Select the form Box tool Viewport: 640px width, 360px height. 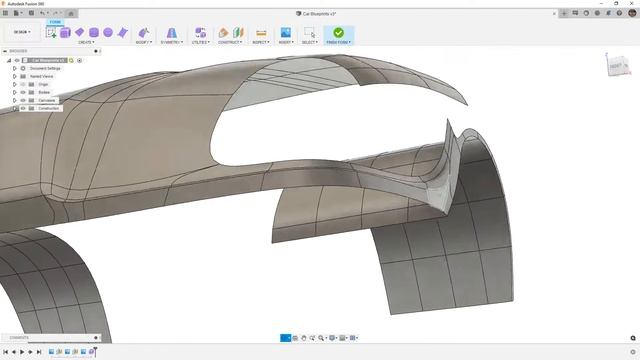click(65, 33)
